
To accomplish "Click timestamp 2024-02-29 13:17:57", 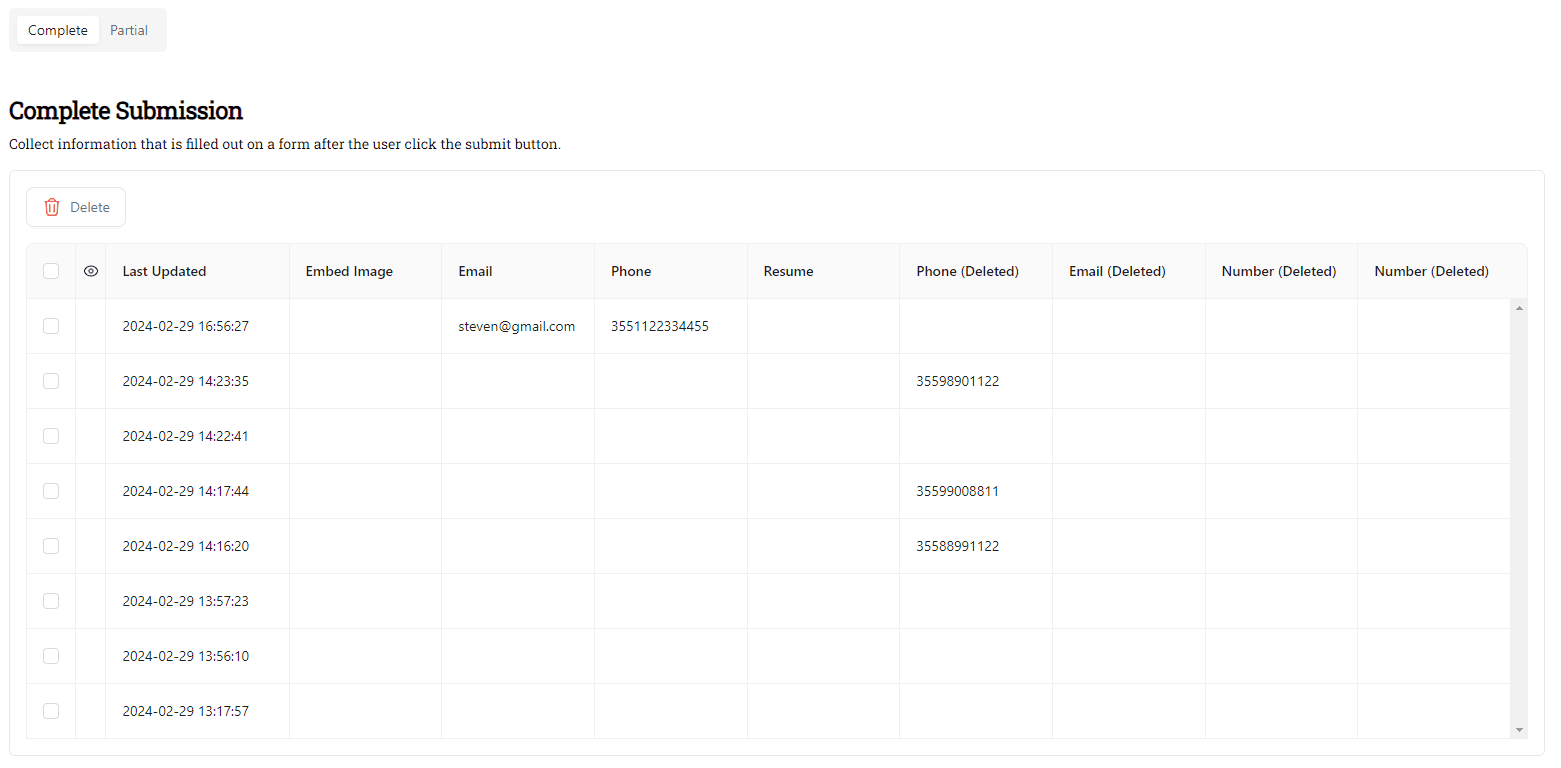I will point(185,711).
